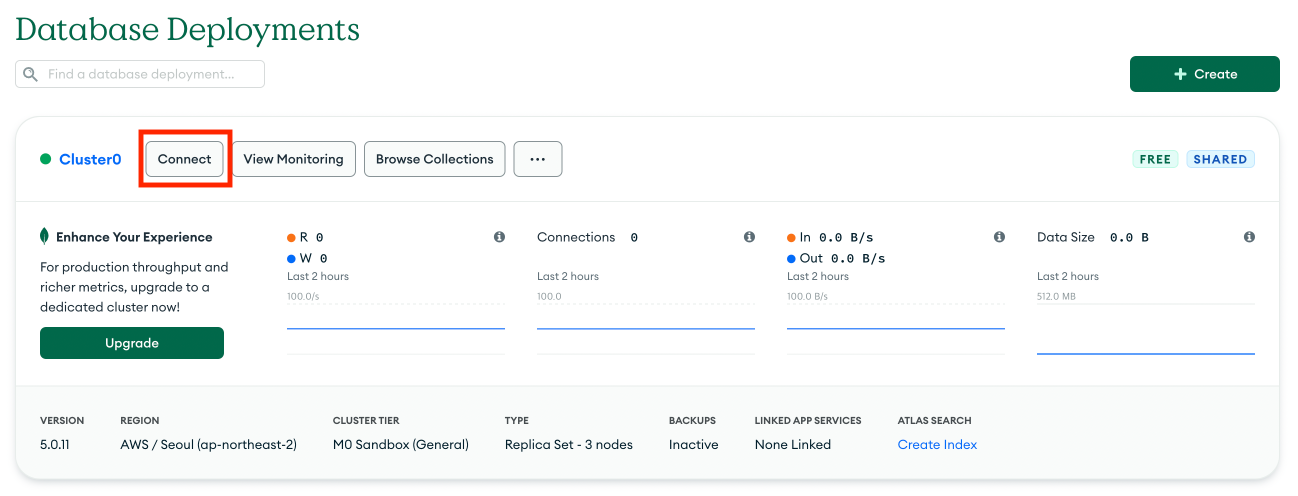Click the leaf icon beside Enhance Your Experience

click(44, 237)
